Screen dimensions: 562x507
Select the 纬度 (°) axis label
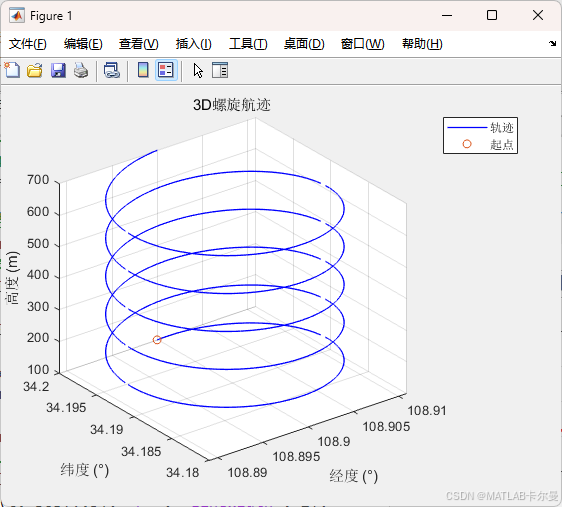(85, 470)
